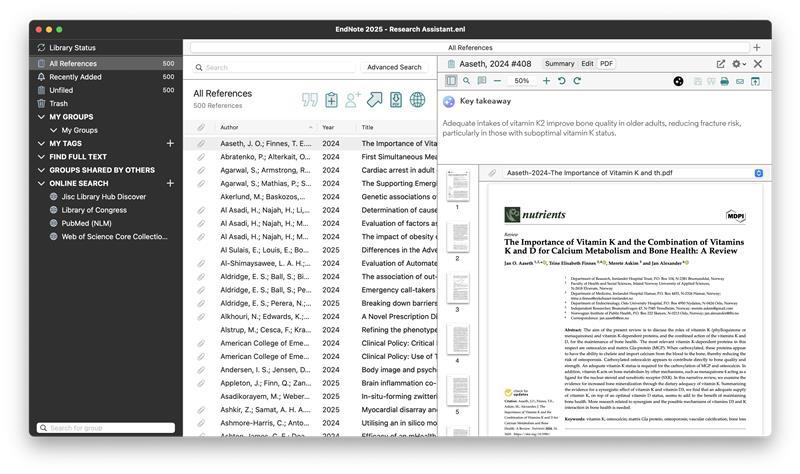Open PDF in external window icon

point(755,81)
